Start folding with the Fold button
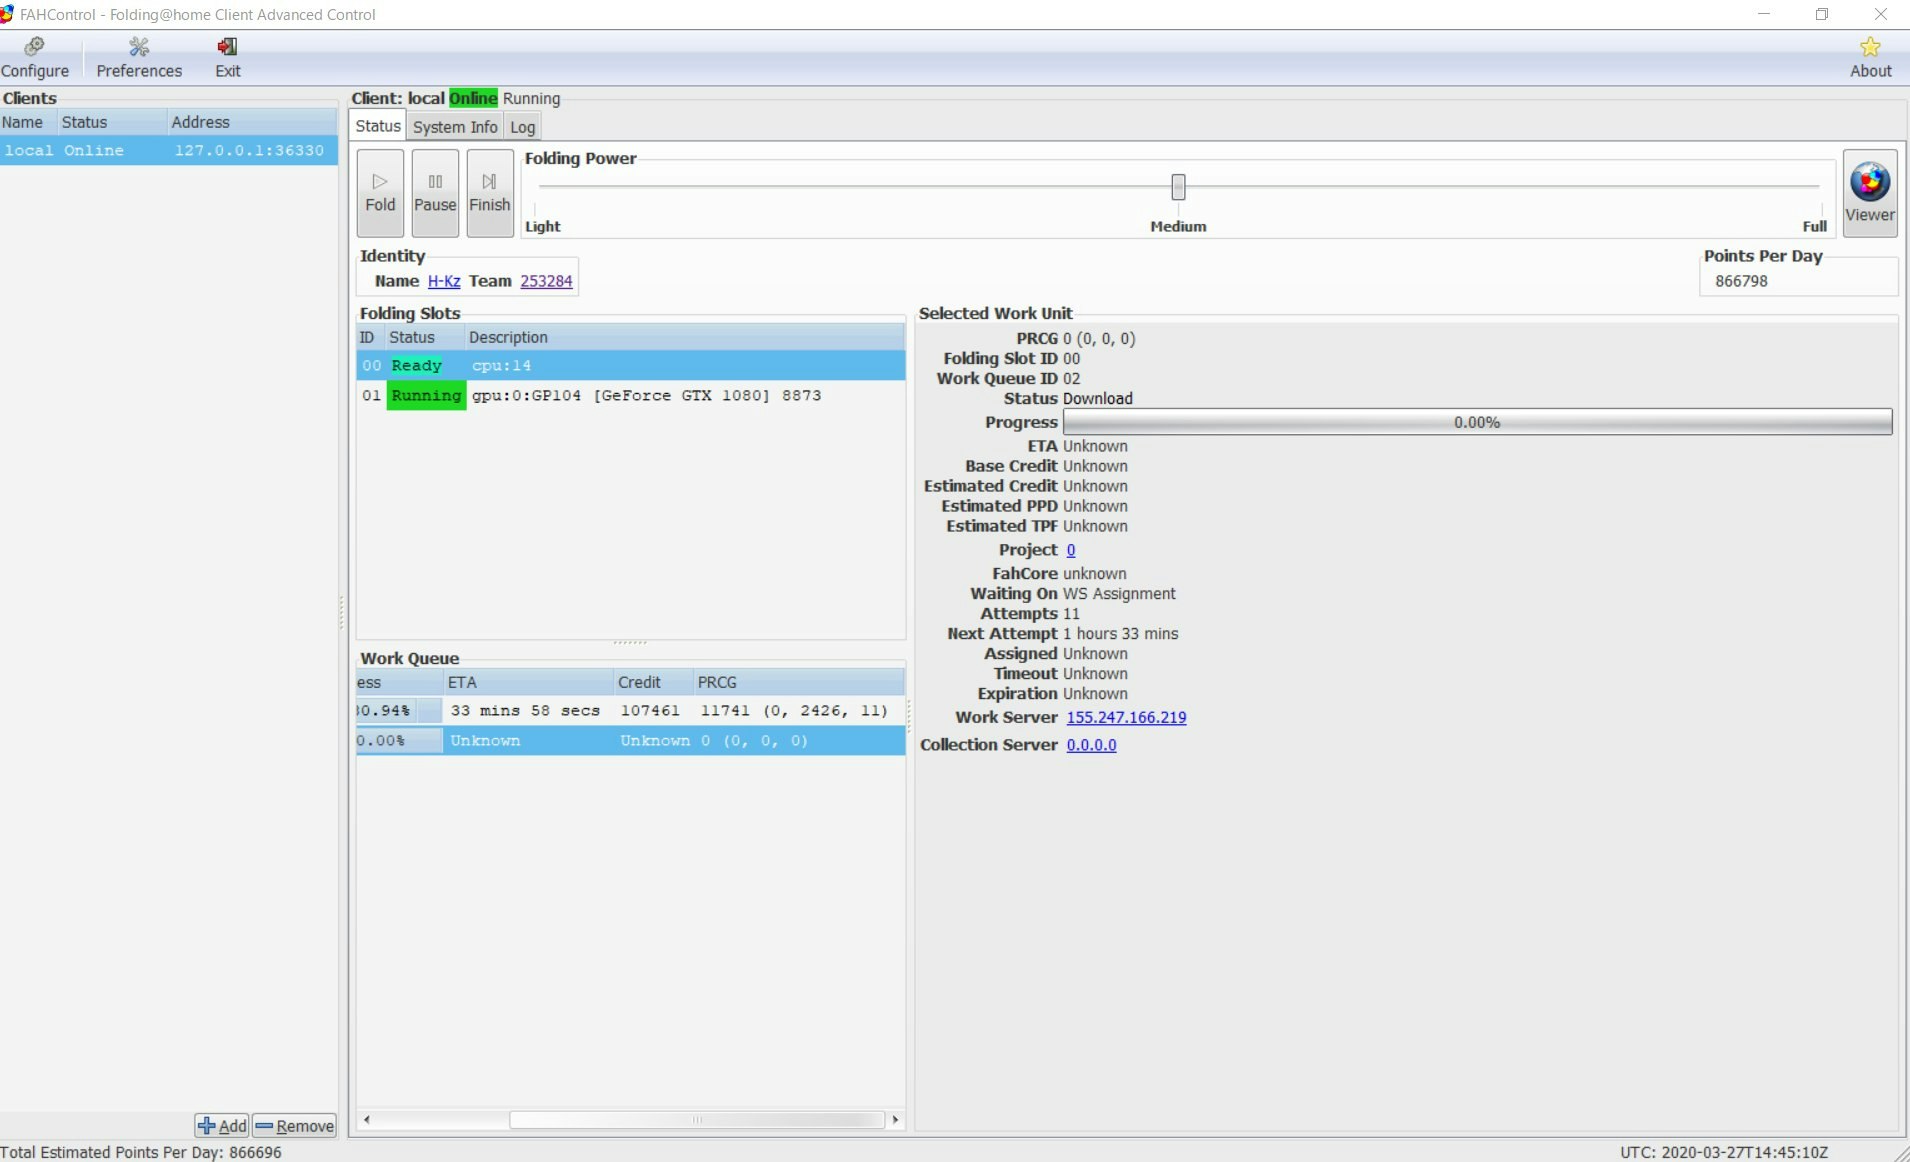1910x1162 pixels. coord(380,193)
